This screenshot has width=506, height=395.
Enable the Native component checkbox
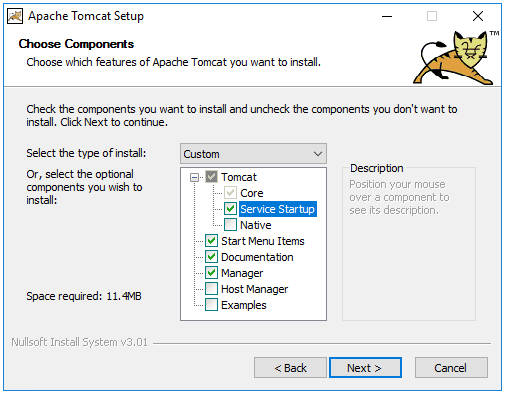coord(230,225)
